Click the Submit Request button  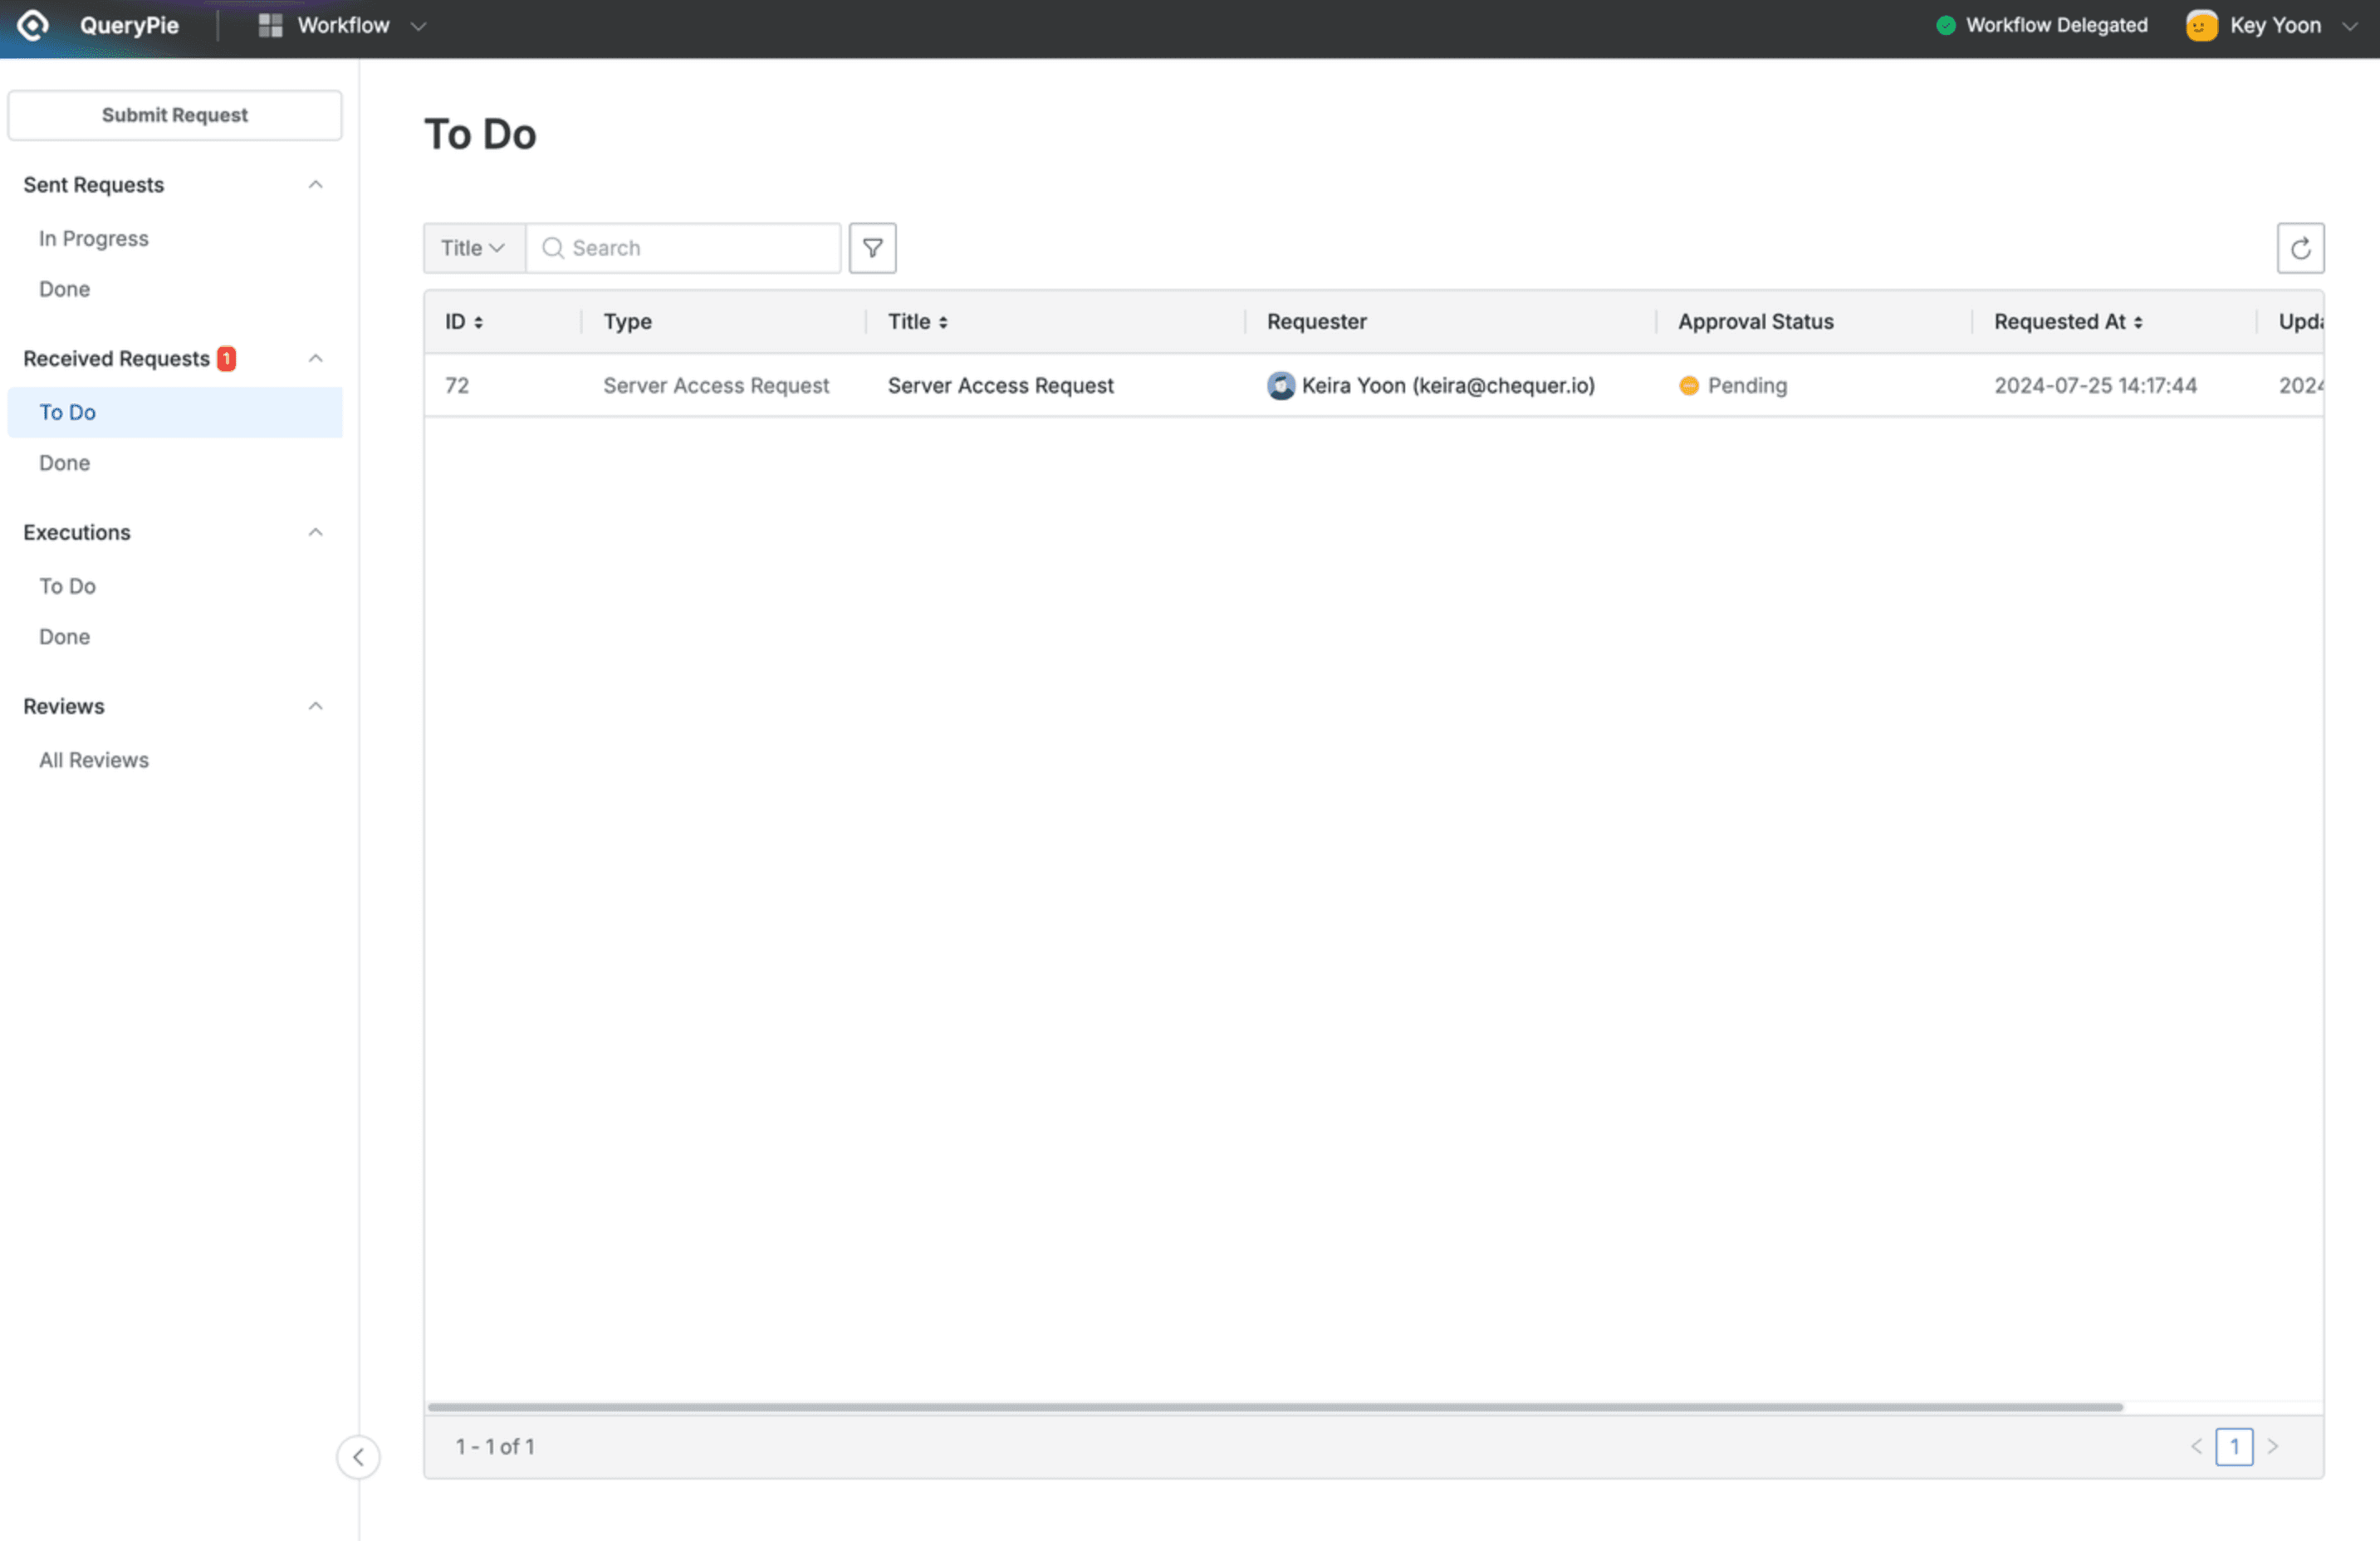coord(174,115)
